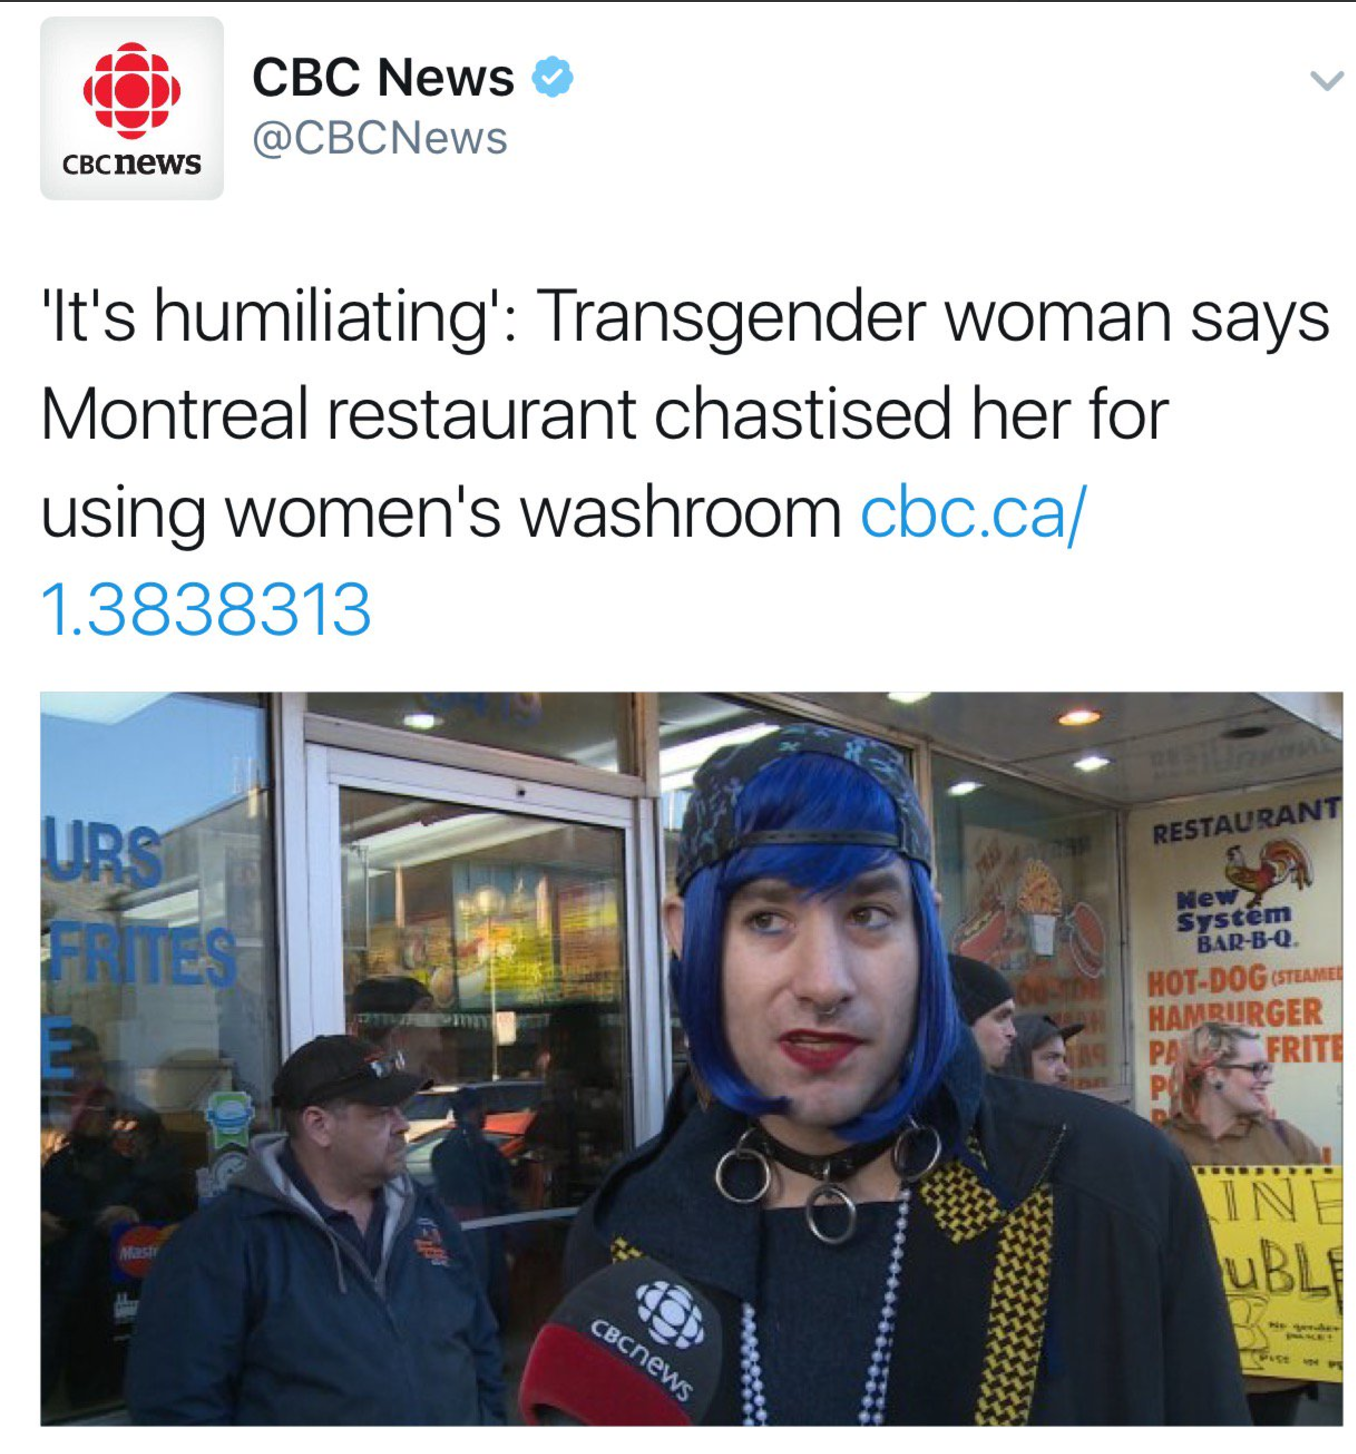Follow the 1.3838313 link text
The height and width of the screenshot is (1454, 1356).
tap(206, 610)
